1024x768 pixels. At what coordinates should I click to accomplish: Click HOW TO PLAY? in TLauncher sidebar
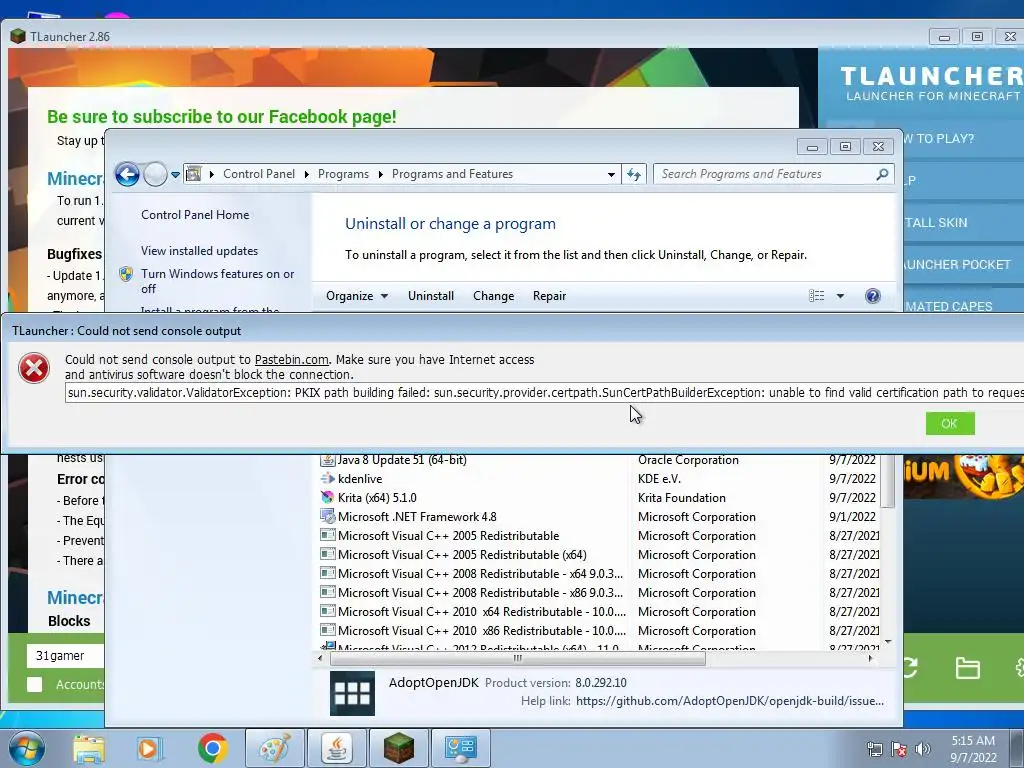click(x=963, y=138)
